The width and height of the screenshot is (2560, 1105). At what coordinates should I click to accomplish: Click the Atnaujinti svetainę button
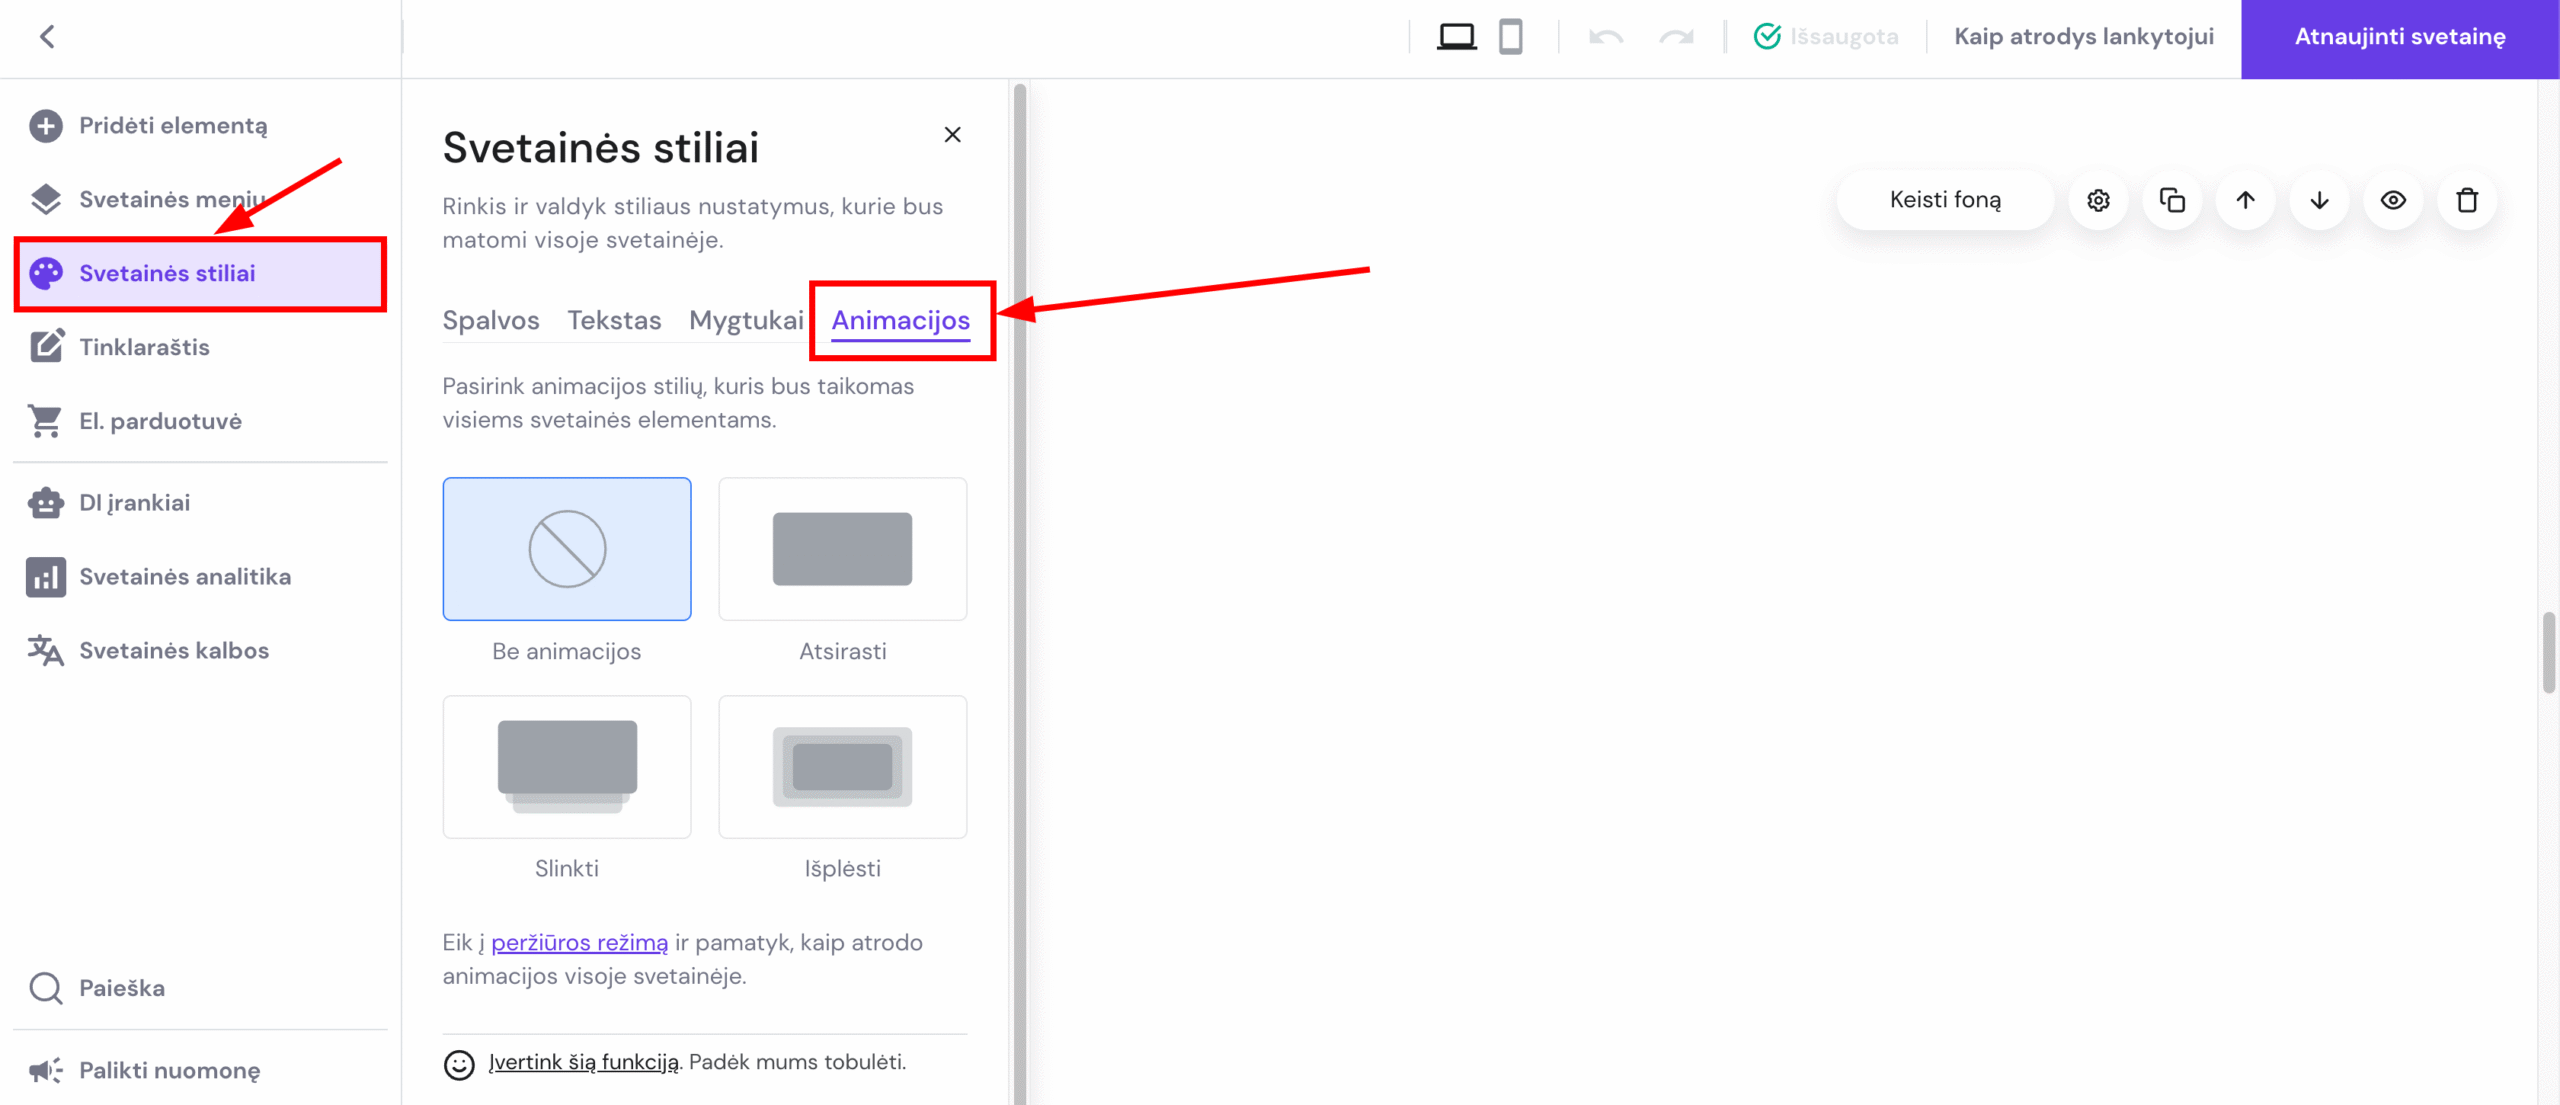click(2399, 37)
